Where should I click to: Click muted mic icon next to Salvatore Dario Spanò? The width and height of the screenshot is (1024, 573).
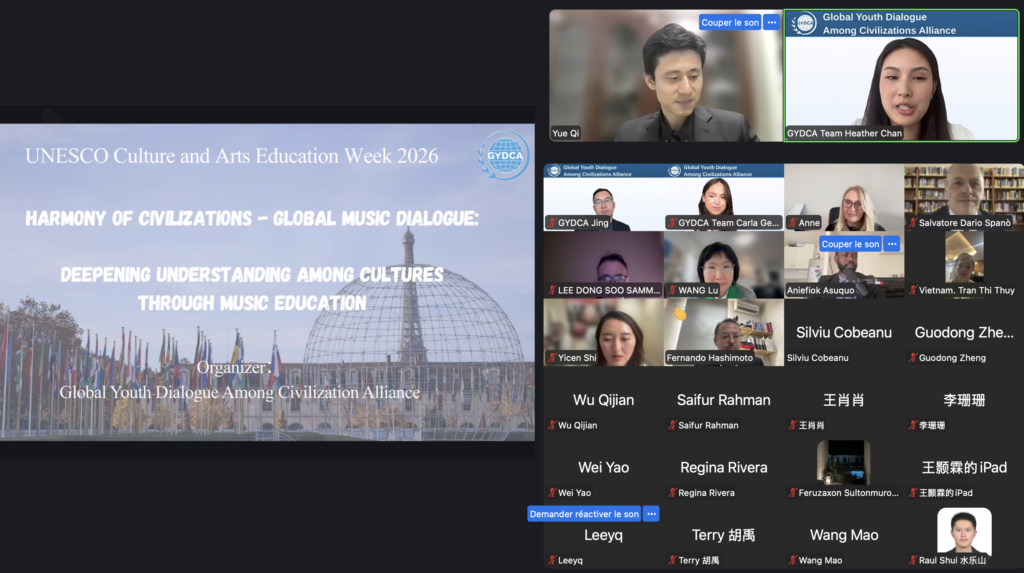coord(912,223)
